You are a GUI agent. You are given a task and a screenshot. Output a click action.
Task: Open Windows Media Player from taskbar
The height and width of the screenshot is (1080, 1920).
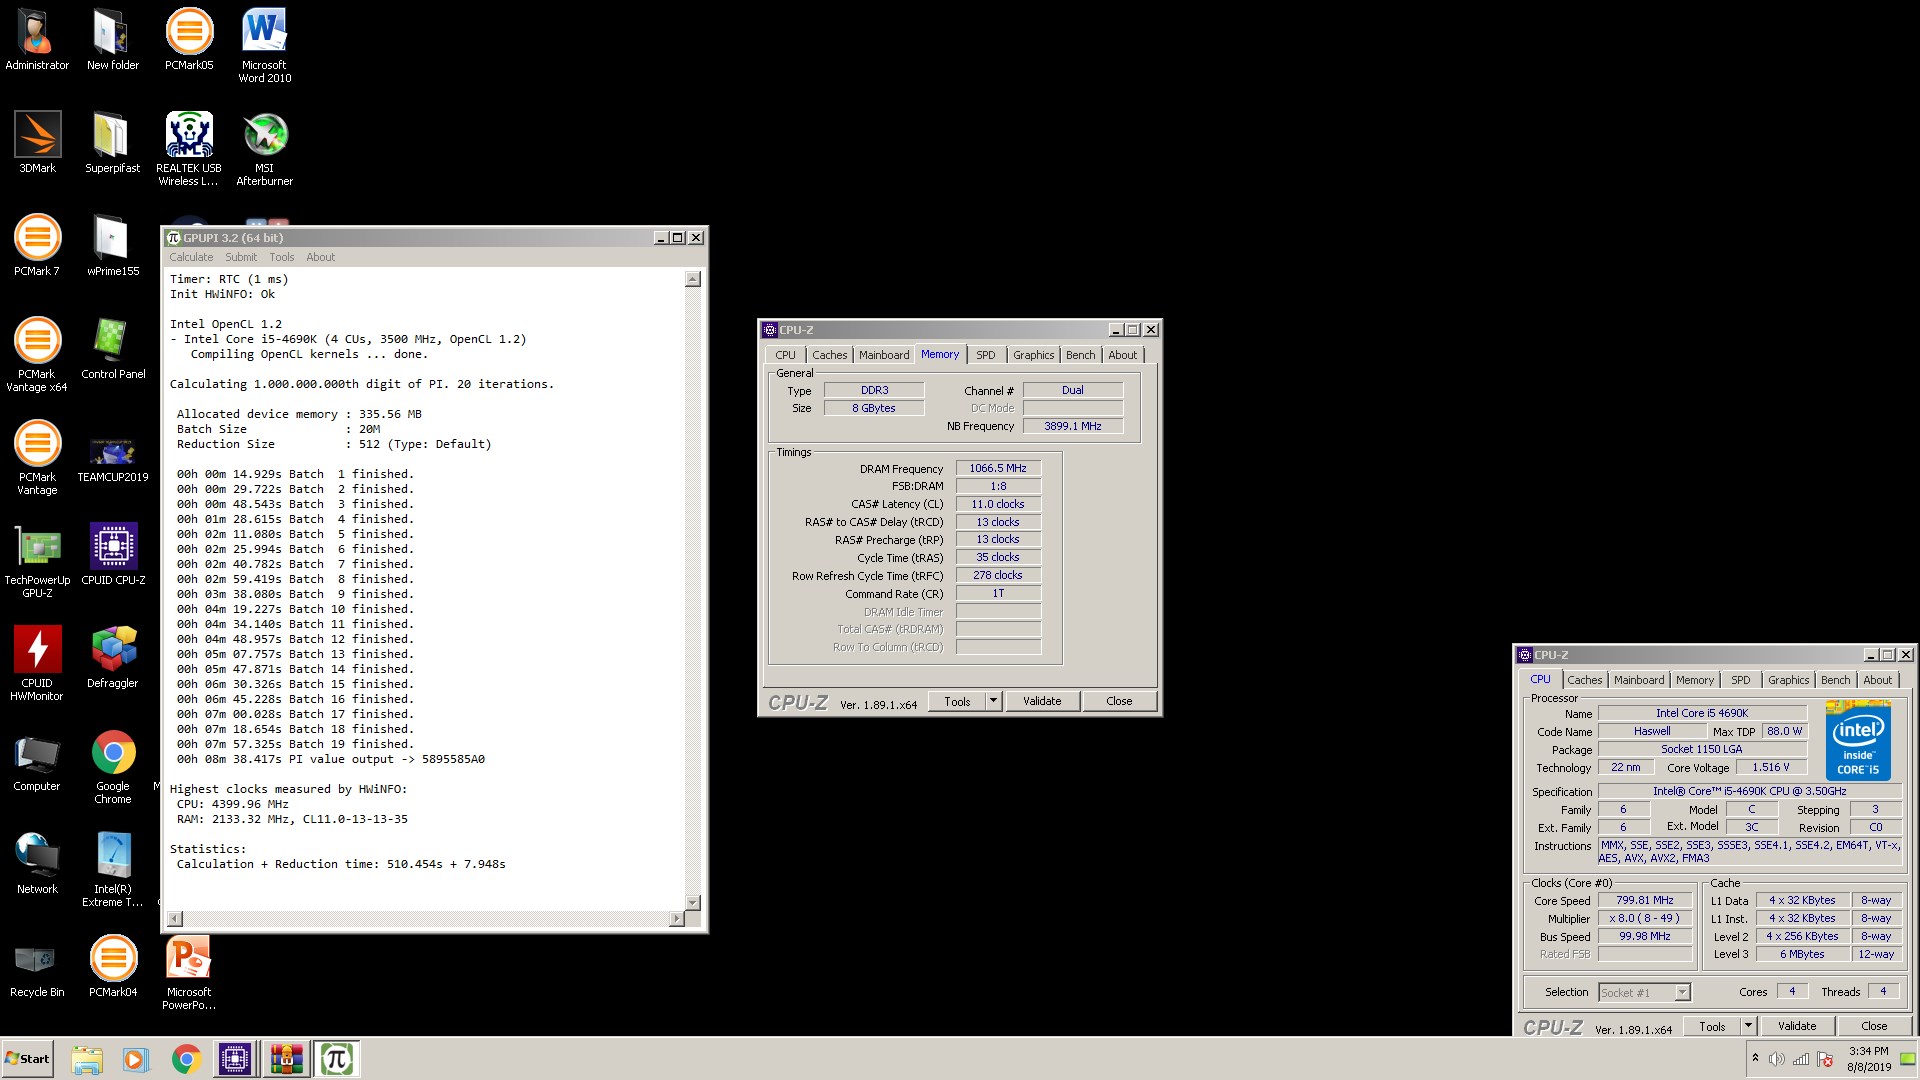(136, 1059)
